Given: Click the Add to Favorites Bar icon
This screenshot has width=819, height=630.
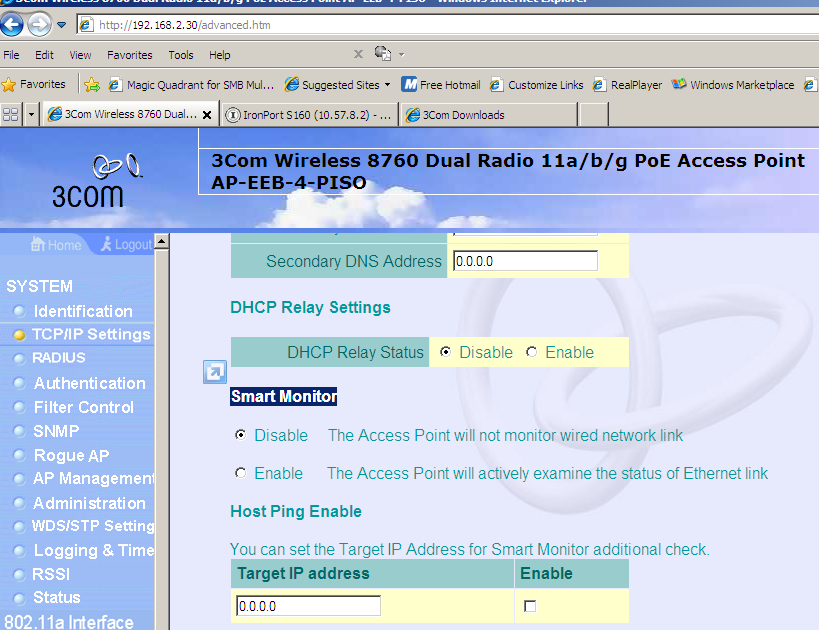Looking at the screenshot, I should pyautogui.click(x=92, y=84).
